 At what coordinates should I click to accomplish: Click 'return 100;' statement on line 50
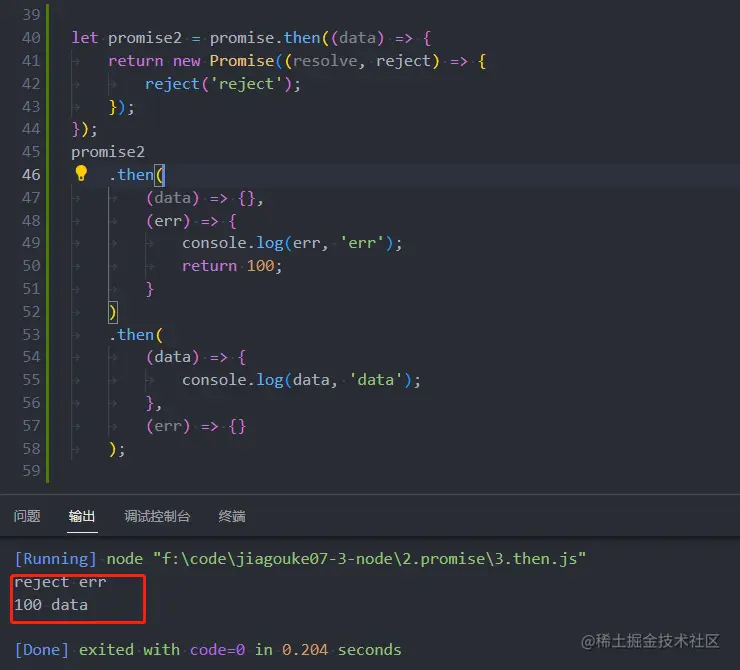tap(232, 266)
